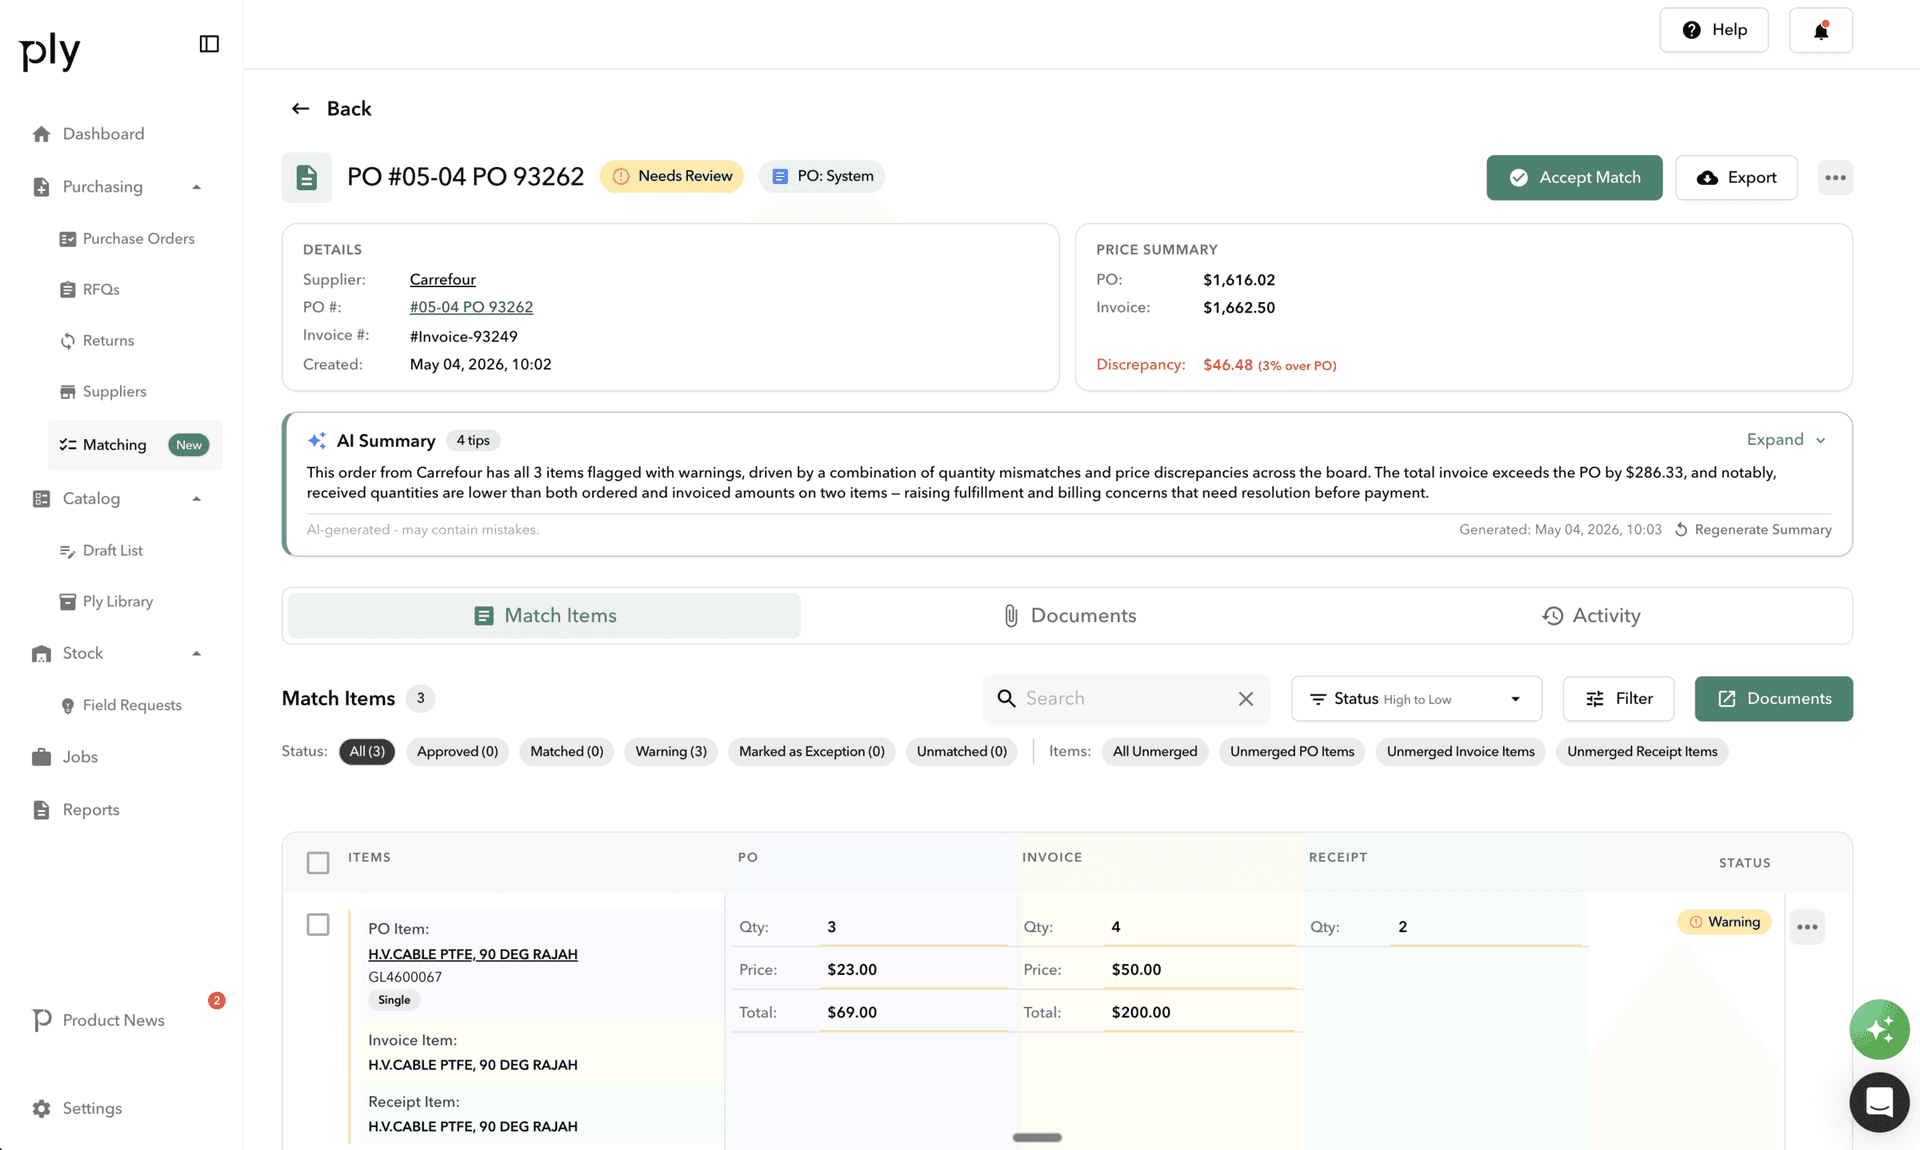Open H.V.CABLE PTFE, 90 DEG RAJAH link
Screen dimensions: 1920x1150
(473, 955)
